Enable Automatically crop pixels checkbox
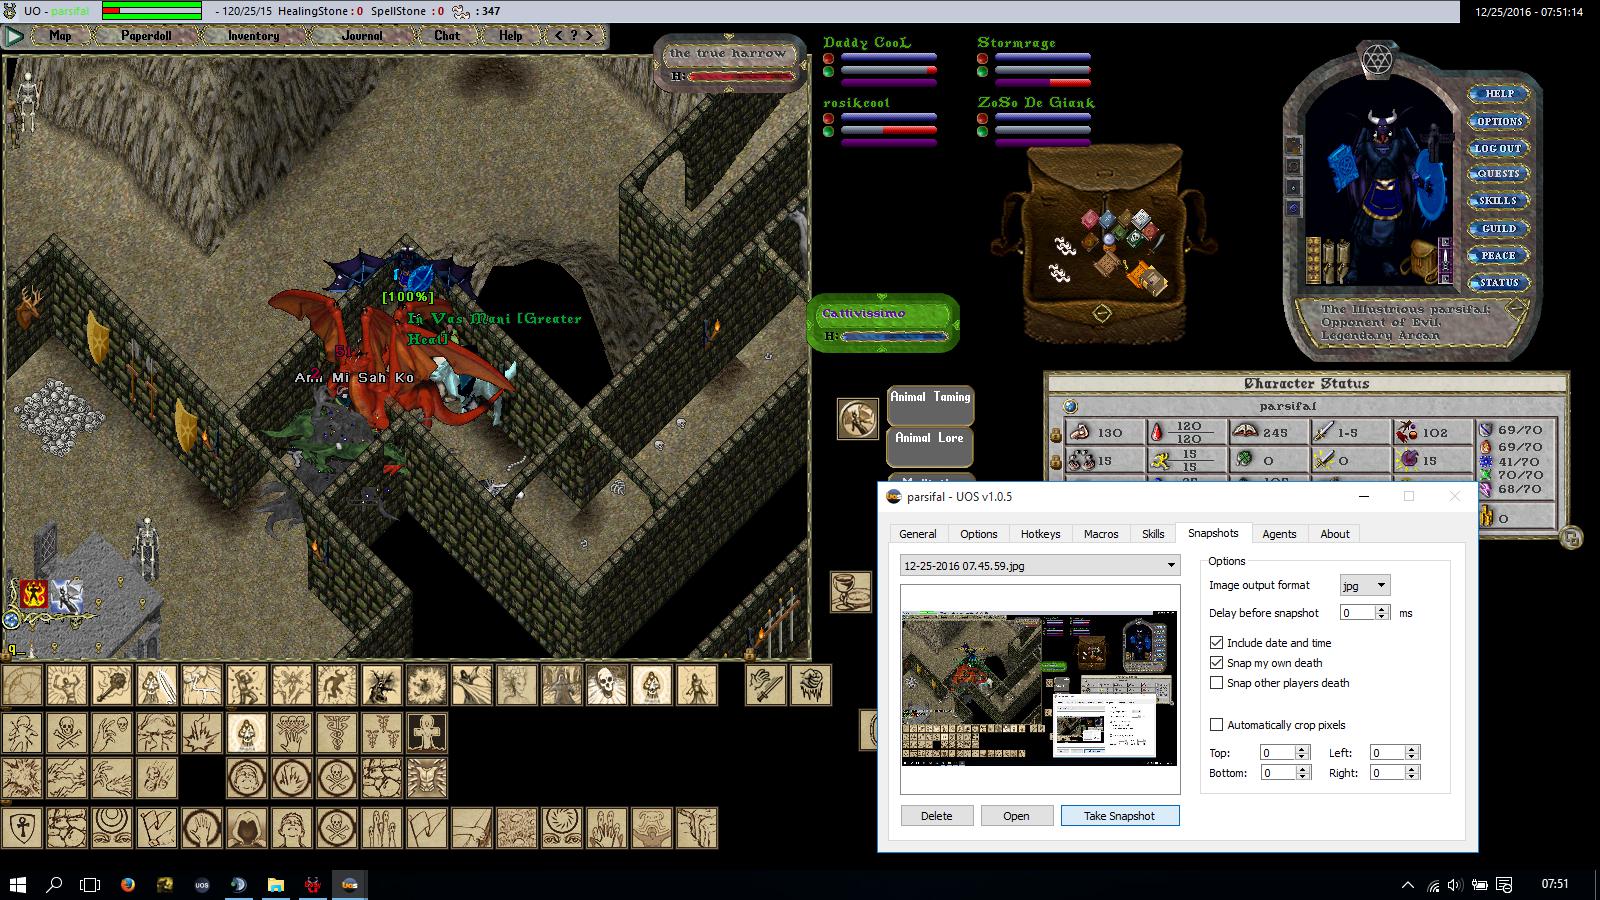The height and width of the screenshot is (900, 1600). (x=1216, y=725)
